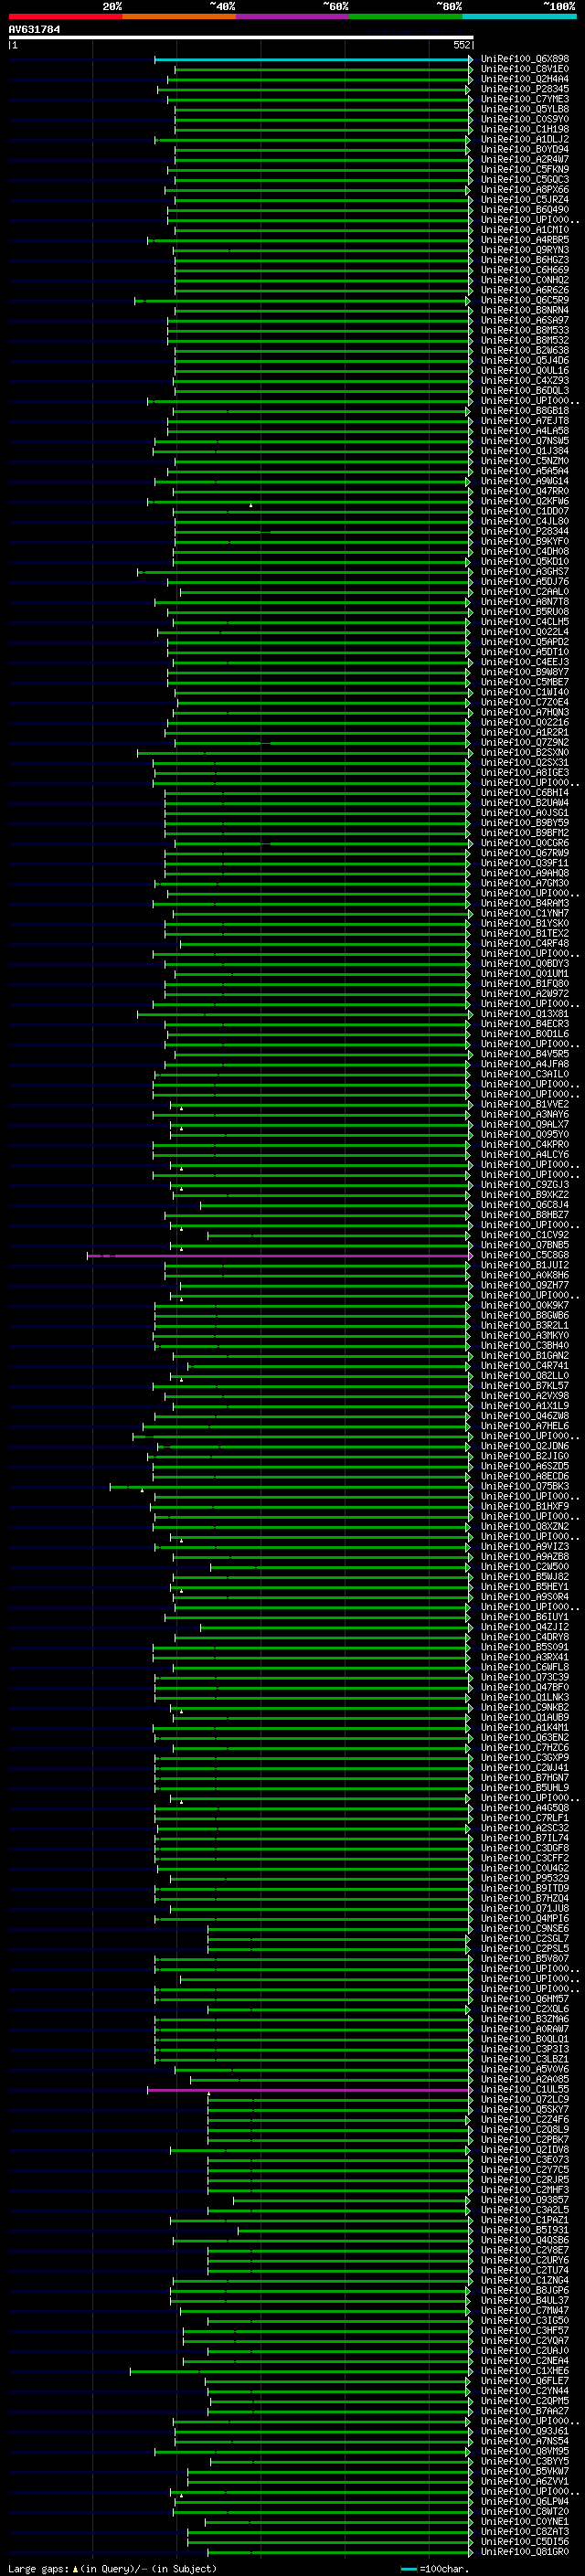Open hit UniRef100_P28345

tap(525, 89)
